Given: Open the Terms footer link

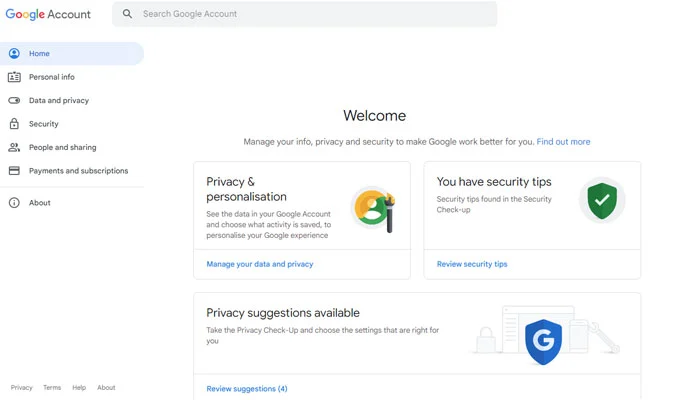Looking at the screenshot, I should coord(52,388).
